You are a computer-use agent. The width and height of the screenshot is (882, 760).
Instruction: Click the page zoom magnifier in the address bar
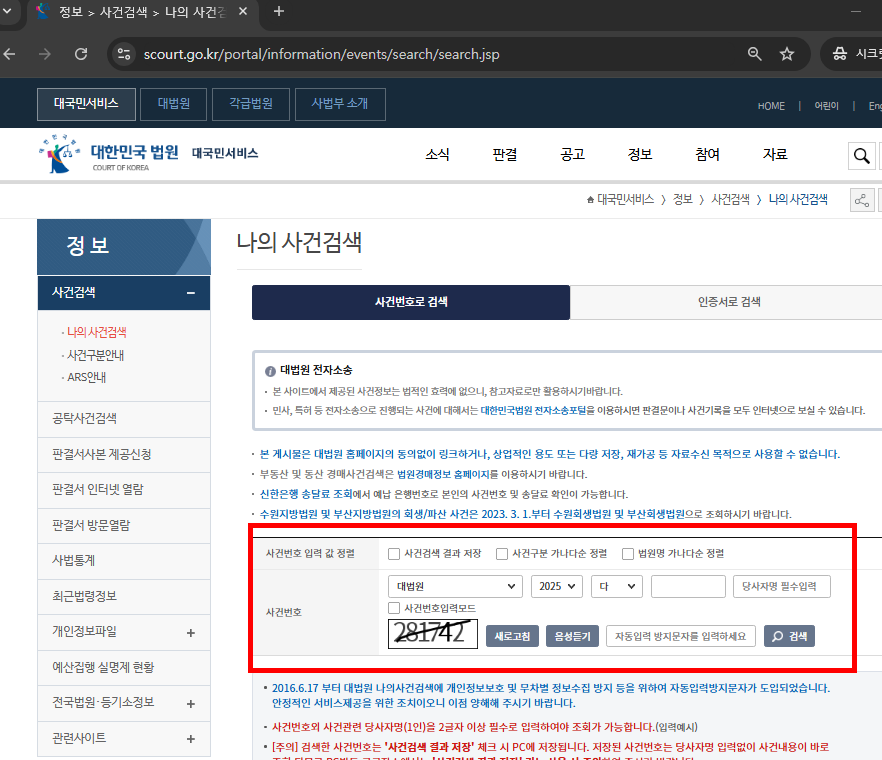pyautogui.click(x=754, y=54)
